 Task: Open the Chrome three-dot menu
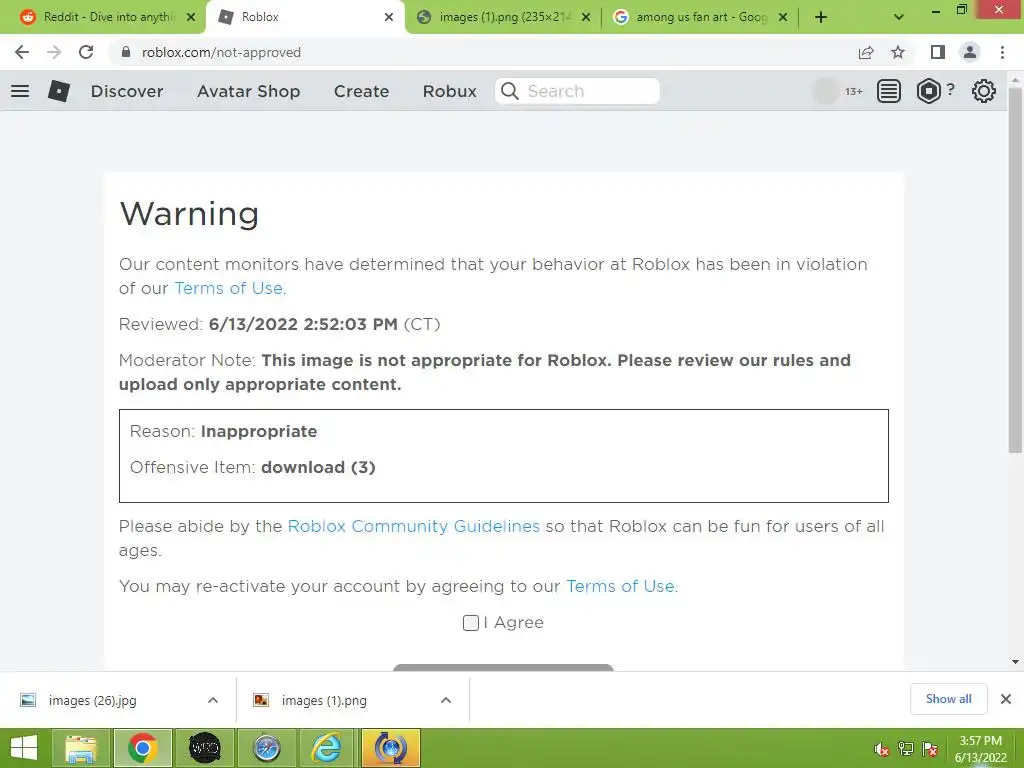[x=1002, y=52]
